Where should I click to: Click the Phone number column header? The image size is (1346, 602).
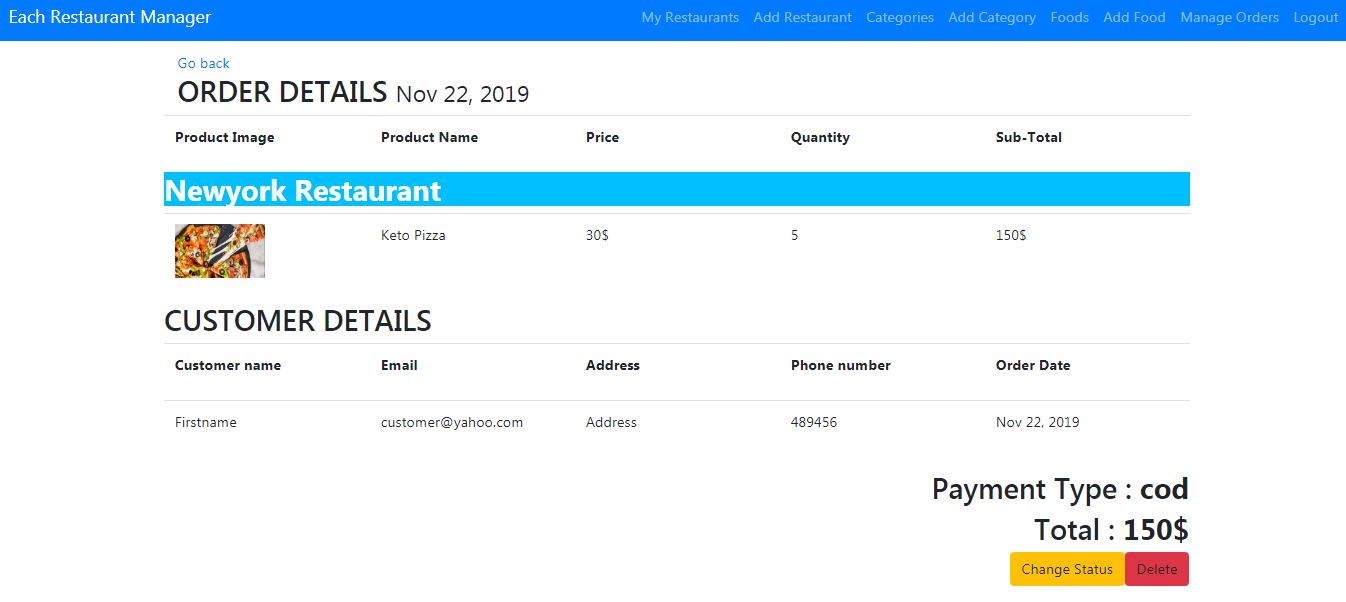click(840, 365)
